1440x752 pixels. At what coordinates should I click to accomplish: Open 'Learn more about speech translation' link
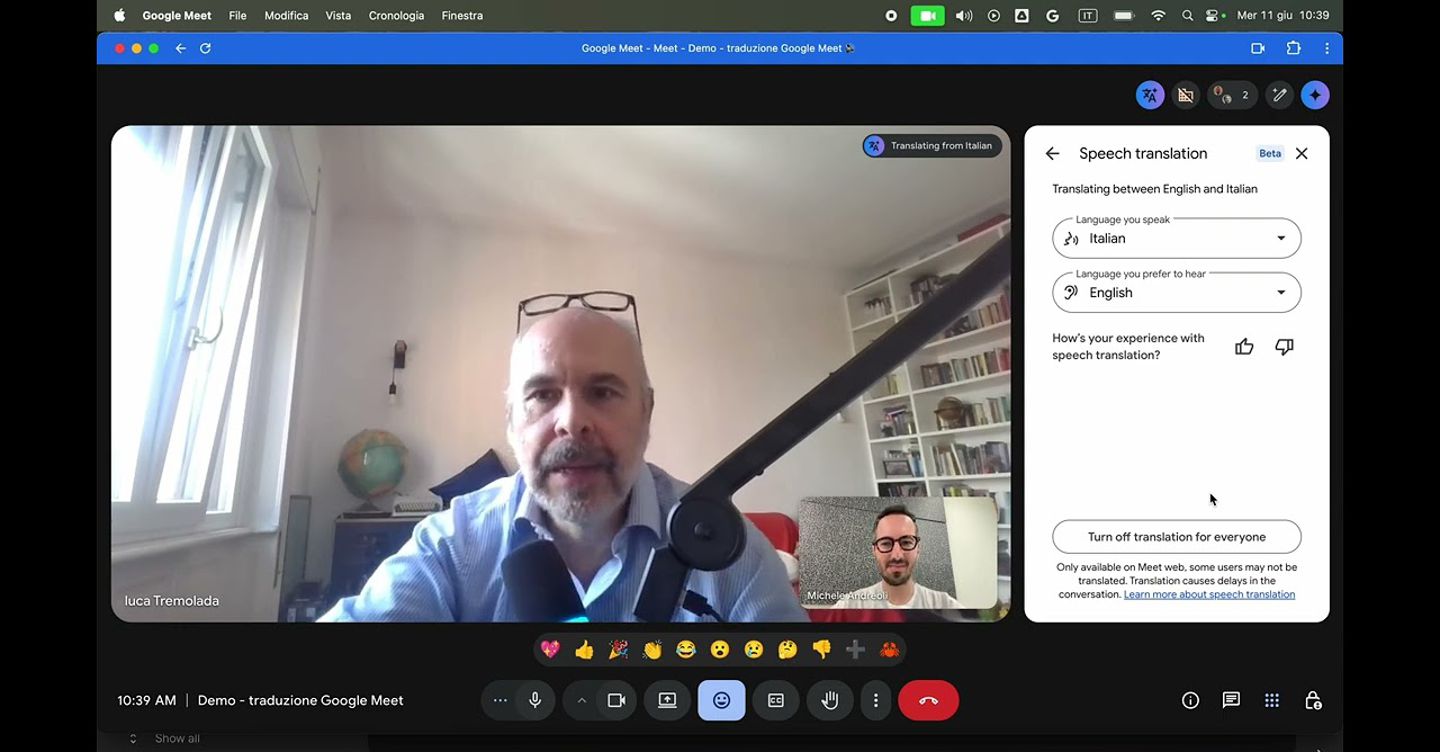(1209, 595)
